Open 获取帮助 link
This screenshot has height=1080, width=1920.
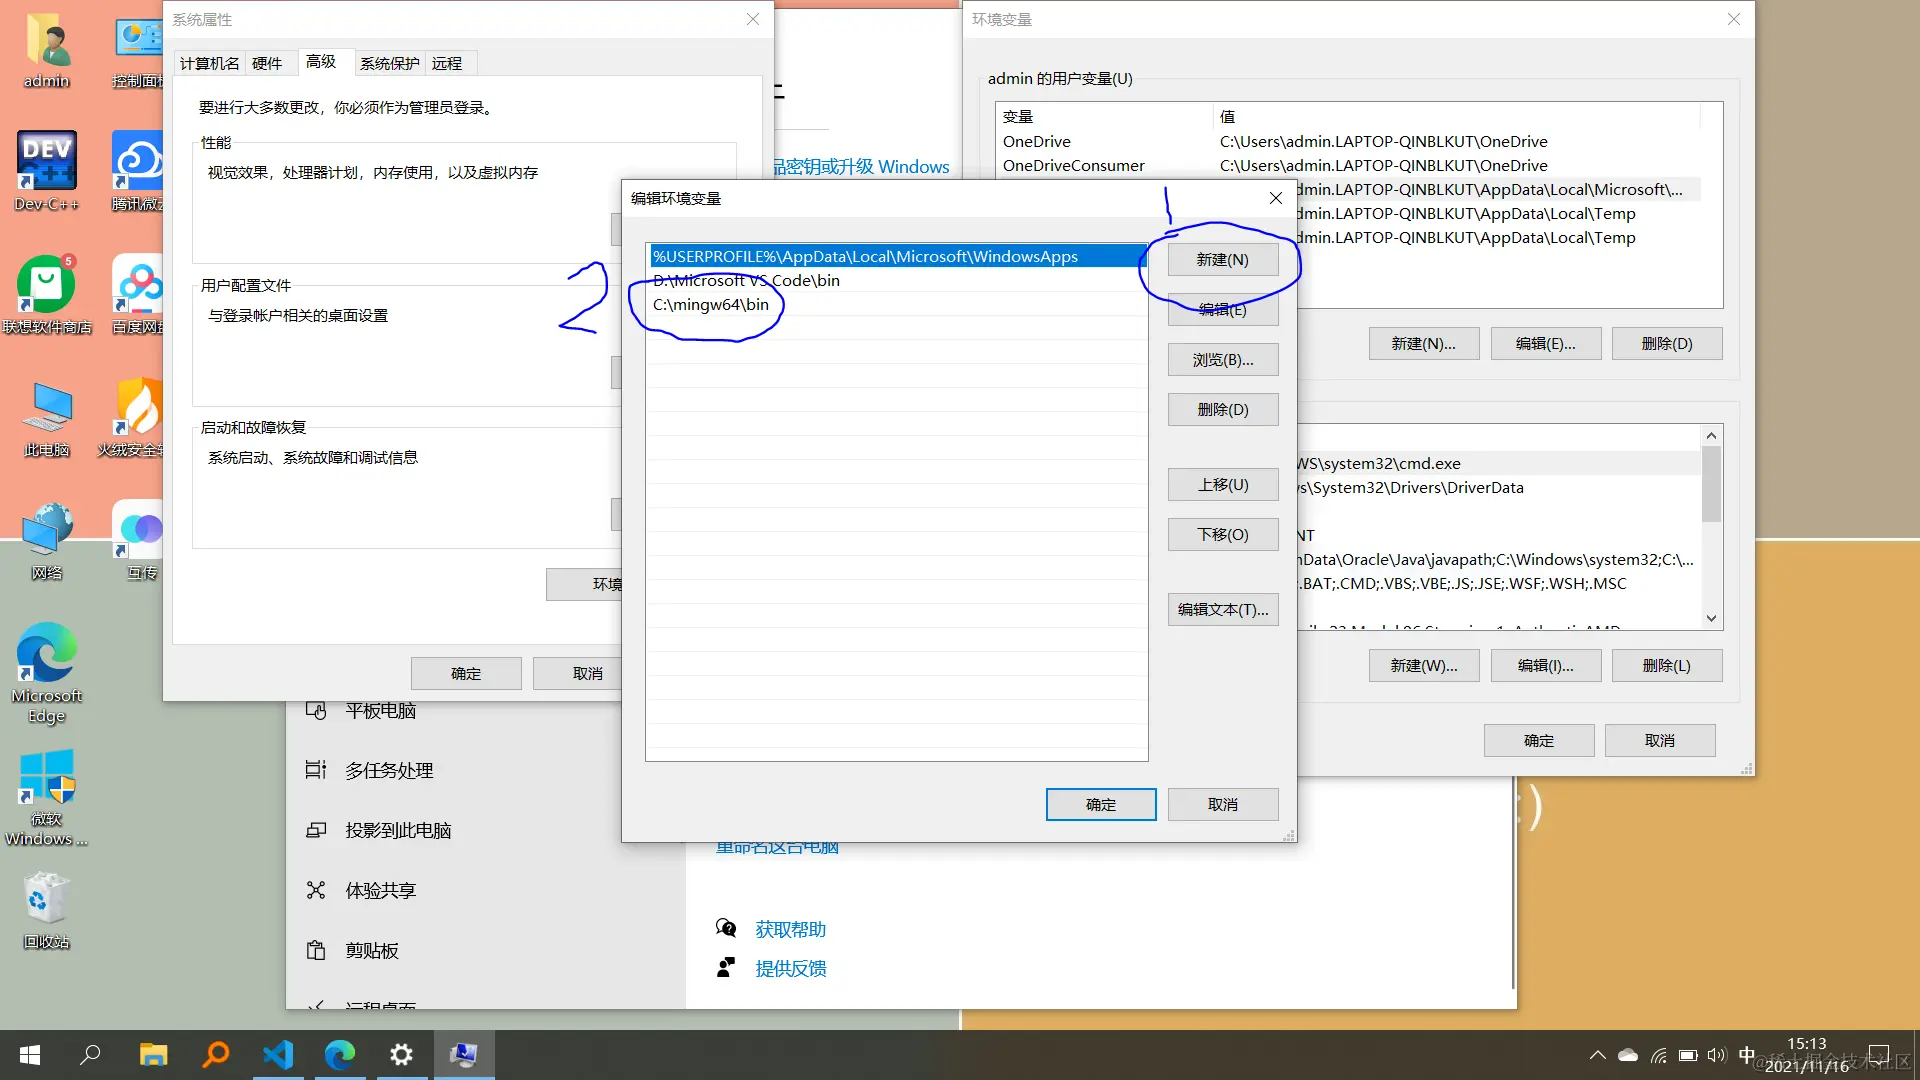pyautogui.click(x=790, y=930)
